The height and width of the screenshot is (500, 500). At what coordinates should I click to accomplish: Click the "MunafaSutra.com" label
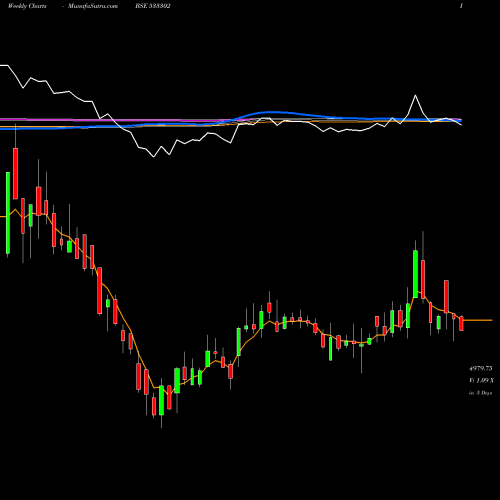[x=93, y=6]
